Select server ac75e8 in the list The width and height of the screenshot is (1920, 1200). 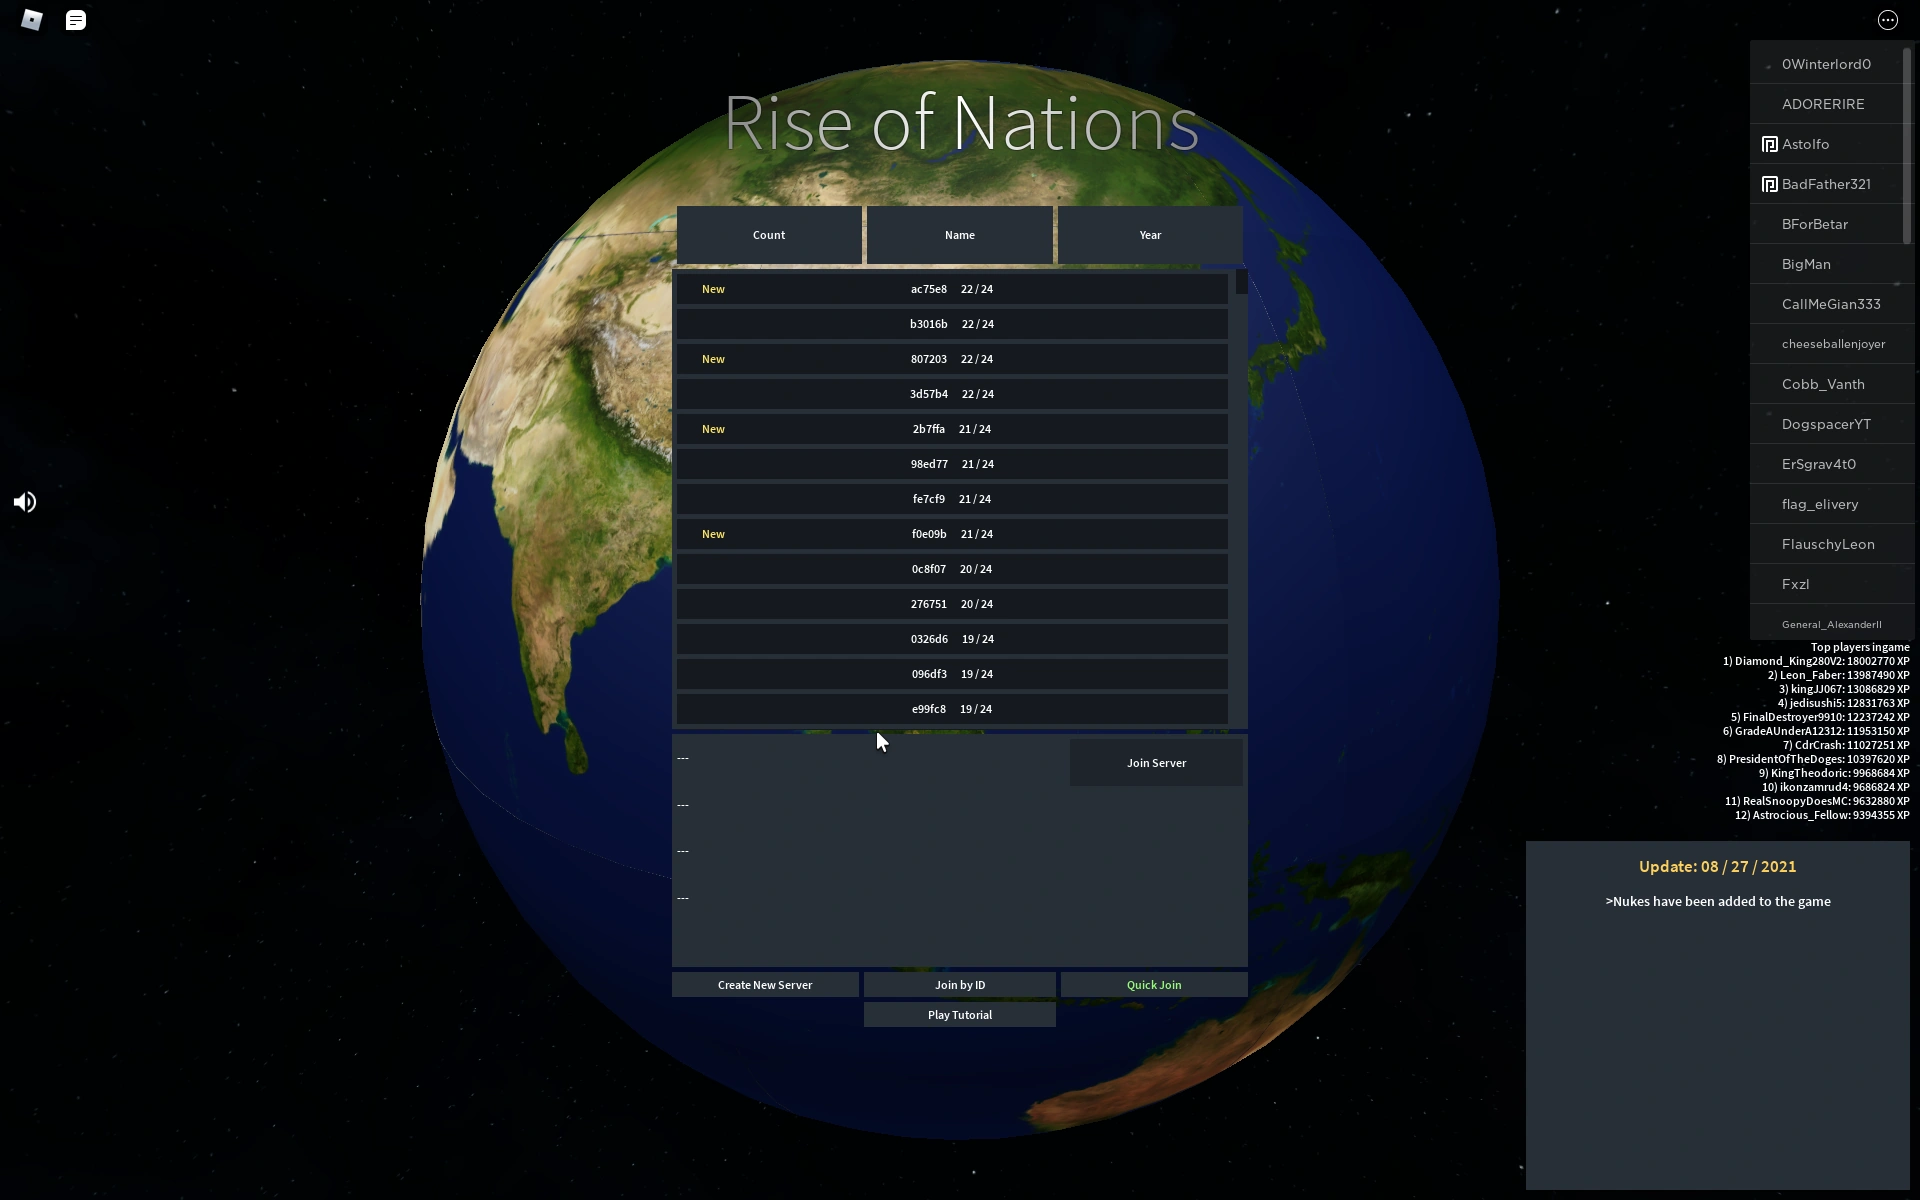pyautogui.click(x=951, y=289)
